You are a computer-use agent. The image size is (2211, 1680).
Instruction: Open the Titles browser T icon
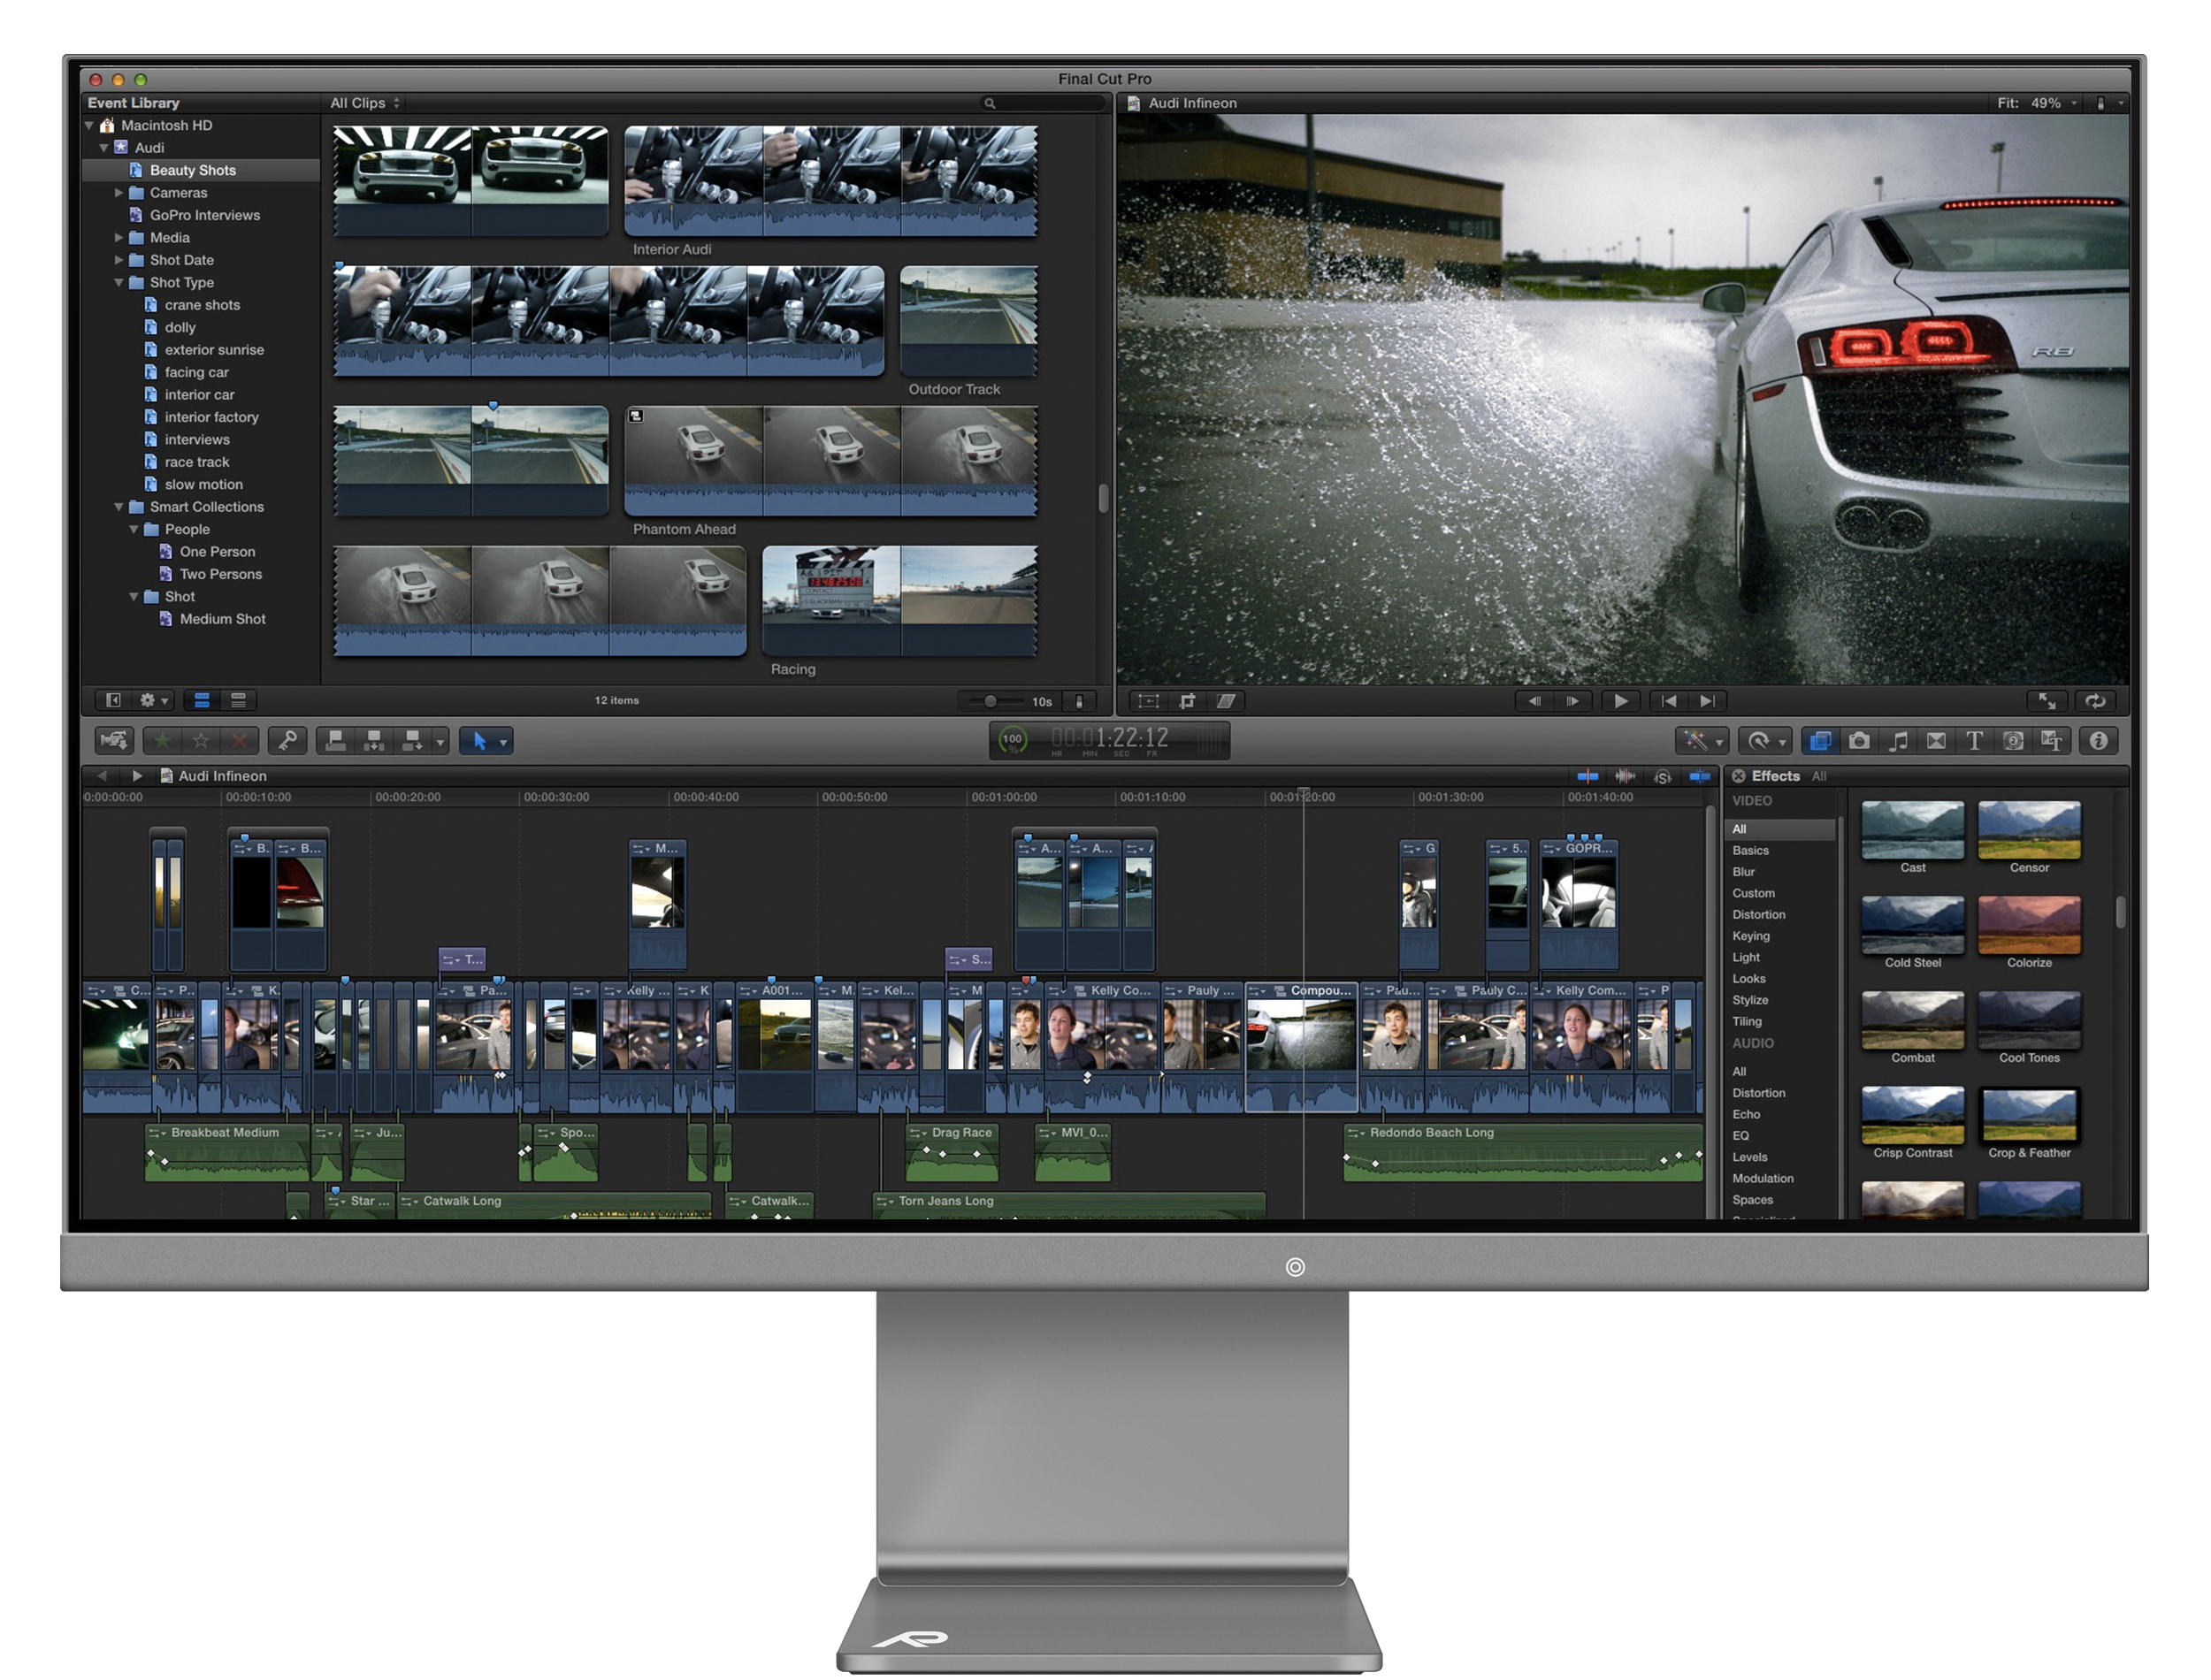[1975, 741]
